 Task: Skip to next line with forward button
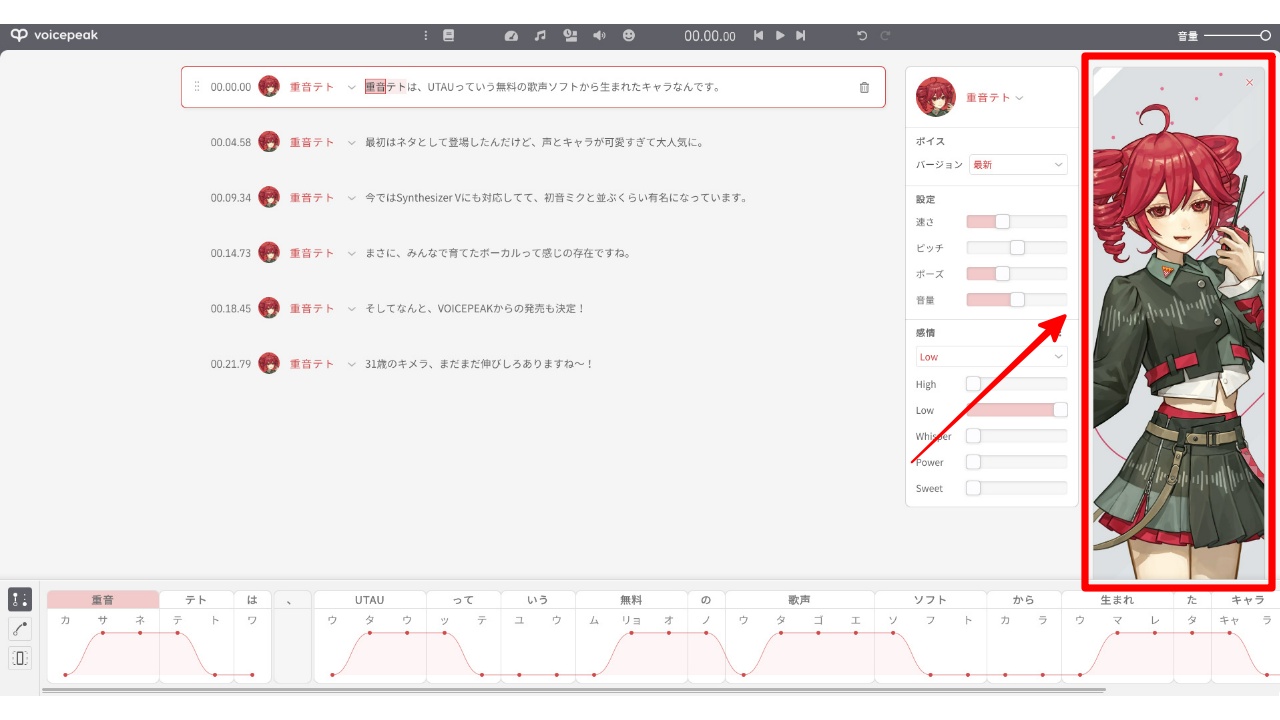click(x=801, y=35)
